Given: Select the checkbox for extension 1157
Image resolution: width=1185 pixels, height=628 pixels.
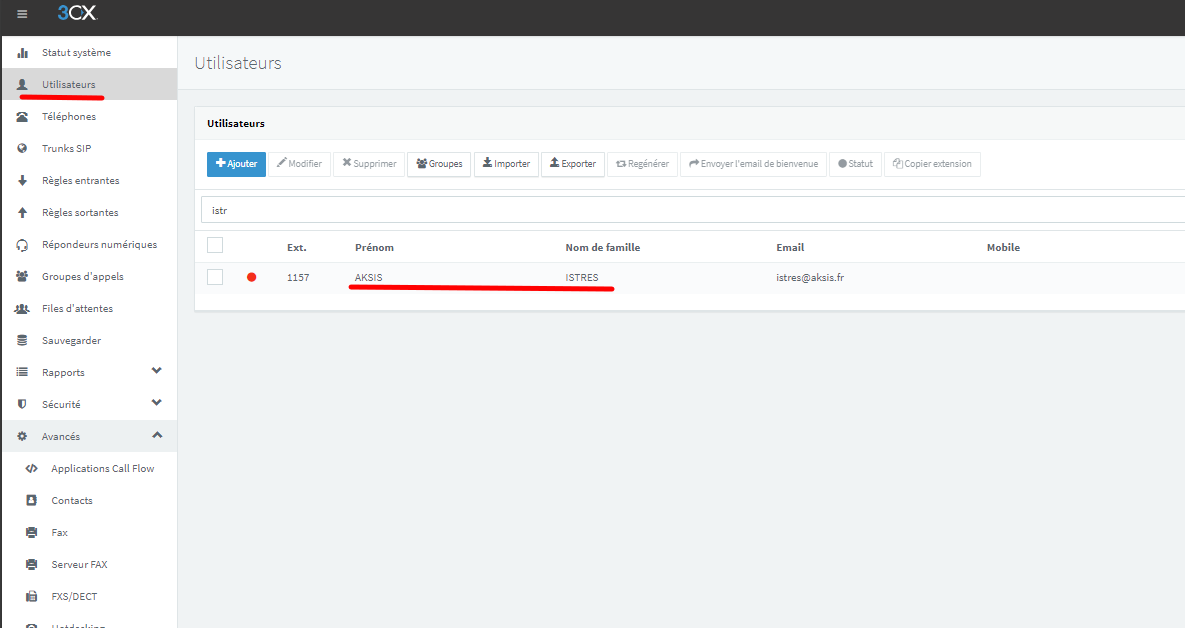Looking at the screenshot, I should click(215, 277).
